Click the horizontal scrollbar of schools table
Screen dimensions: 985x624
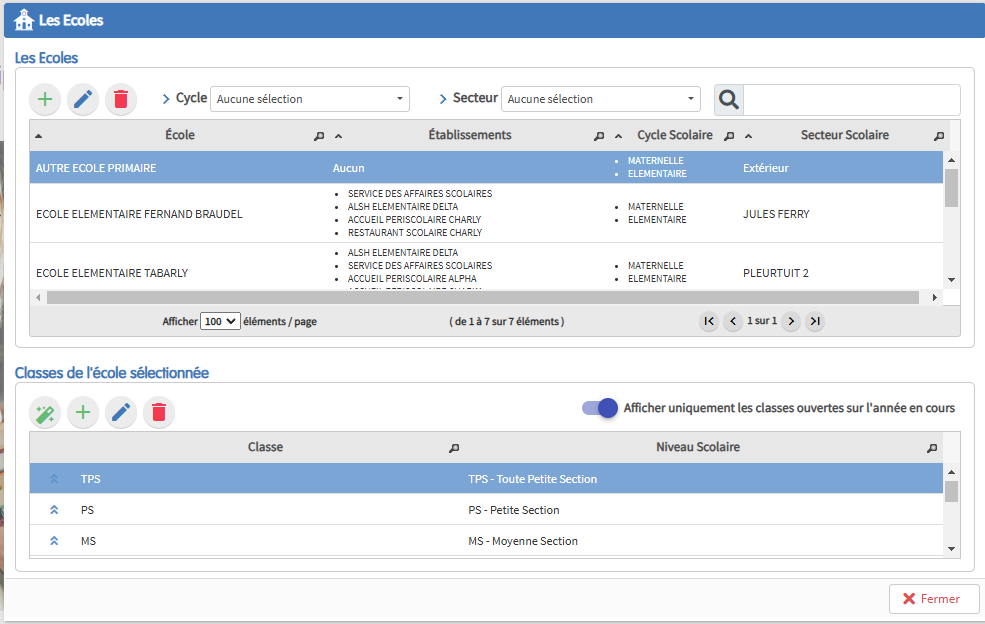point(482,297)
